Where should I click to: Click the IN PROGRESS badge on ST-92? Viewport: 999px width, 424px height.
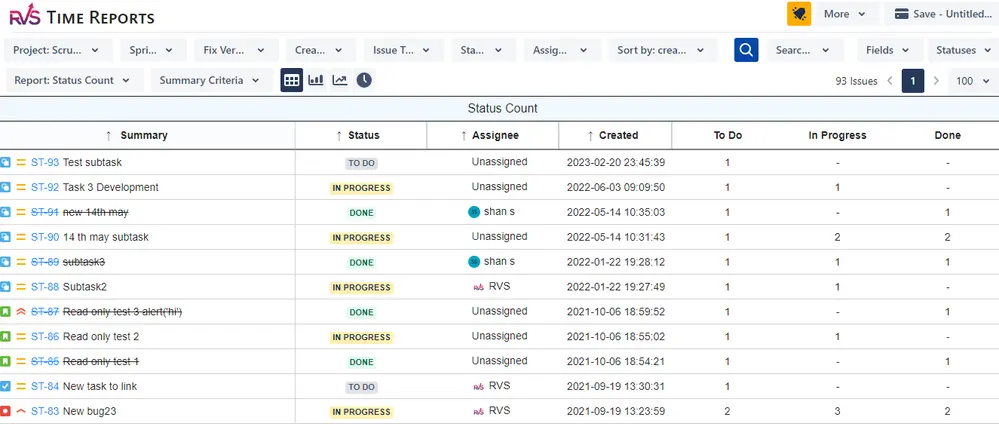(361, 188)
